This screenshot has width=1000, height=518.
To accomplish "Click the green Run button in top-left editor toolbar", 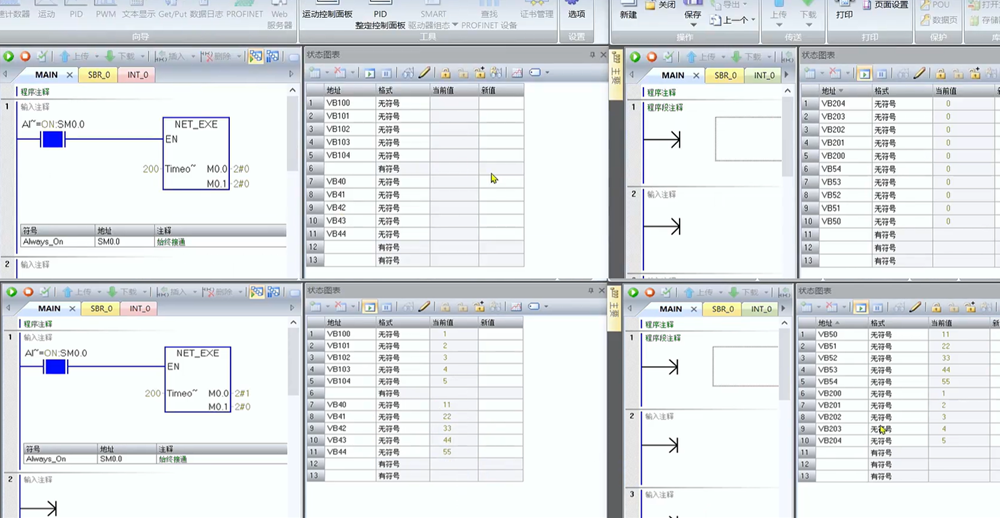I will click(x=10, y=57).
